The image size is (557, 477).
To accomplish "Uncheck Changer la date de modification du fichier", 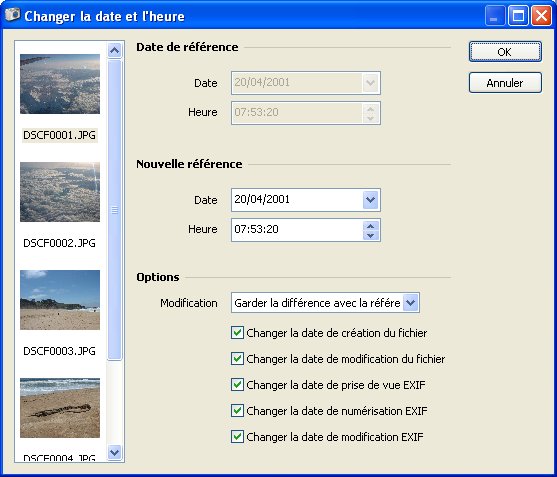I will coord(237,359).
